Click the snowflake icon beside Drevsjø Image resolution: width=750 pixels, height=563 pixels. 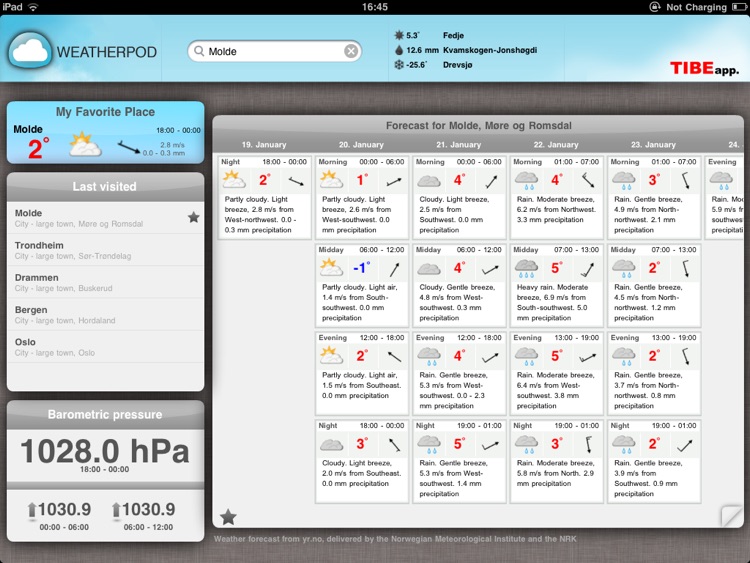click(x=399, y=64)
